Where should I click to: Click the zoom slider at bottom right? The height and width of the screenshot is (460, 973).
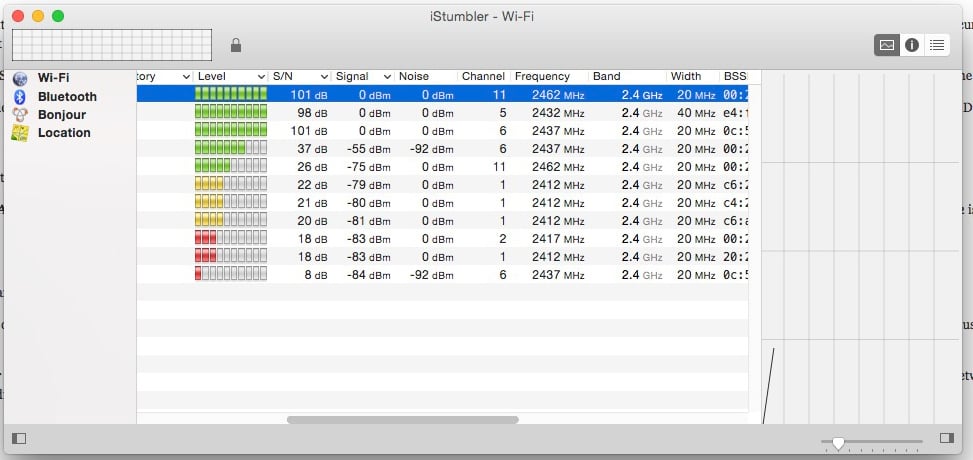[x=838, y=442]
